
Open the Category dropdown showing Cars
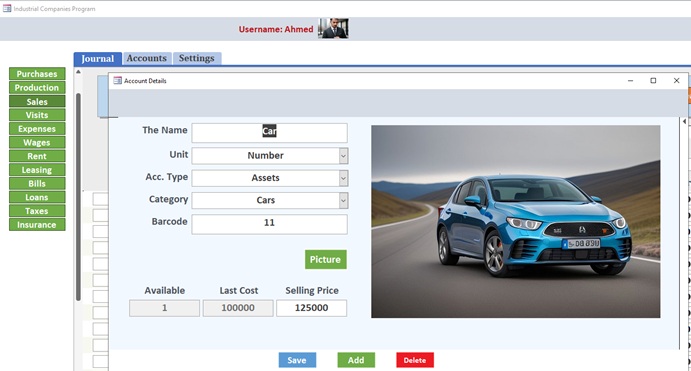343,200
